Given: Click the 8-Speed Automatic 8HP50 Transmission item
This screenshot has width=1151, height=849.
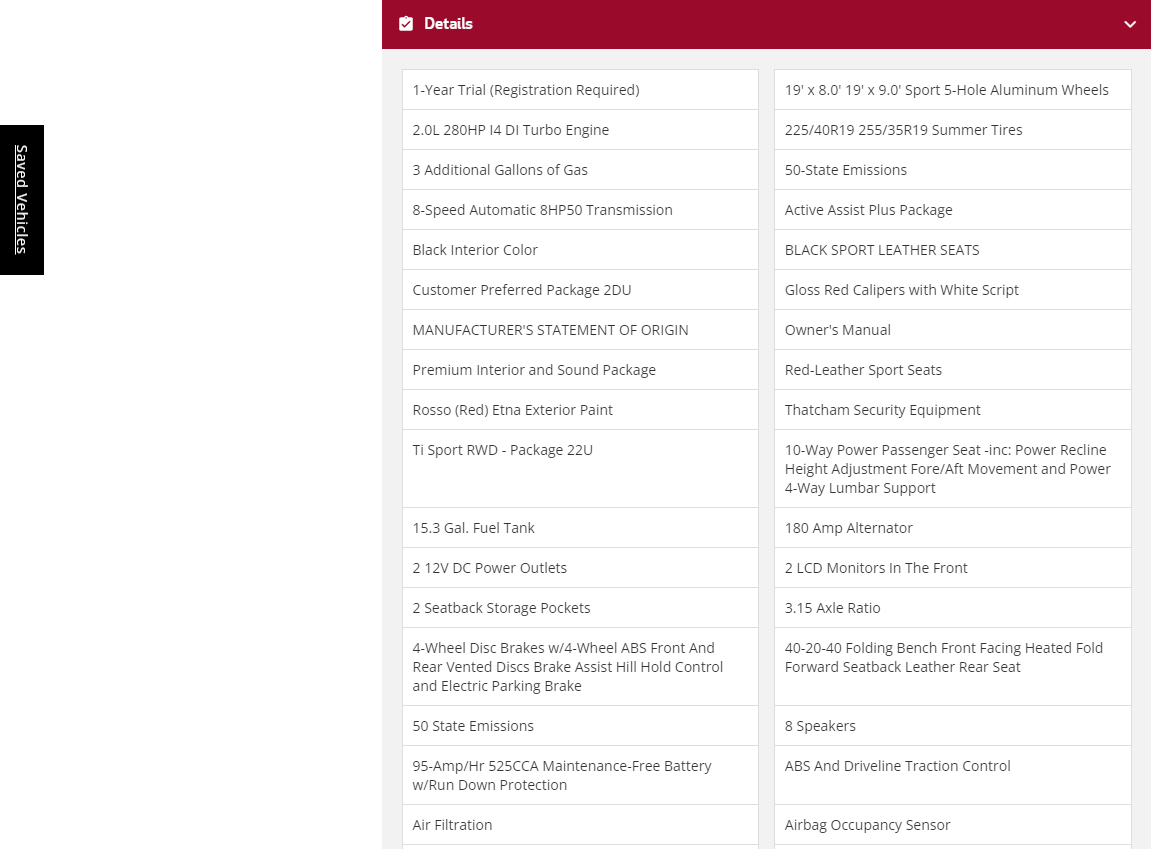Looking at the screenshot, I should [x=542, y=210].
